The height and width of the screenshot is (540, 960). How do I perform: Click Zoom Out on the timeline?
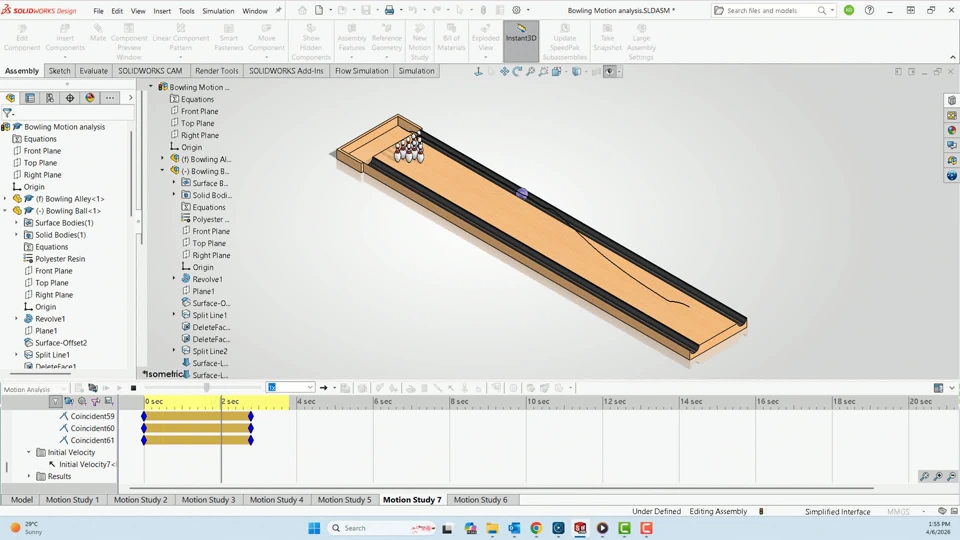(951, 476)
